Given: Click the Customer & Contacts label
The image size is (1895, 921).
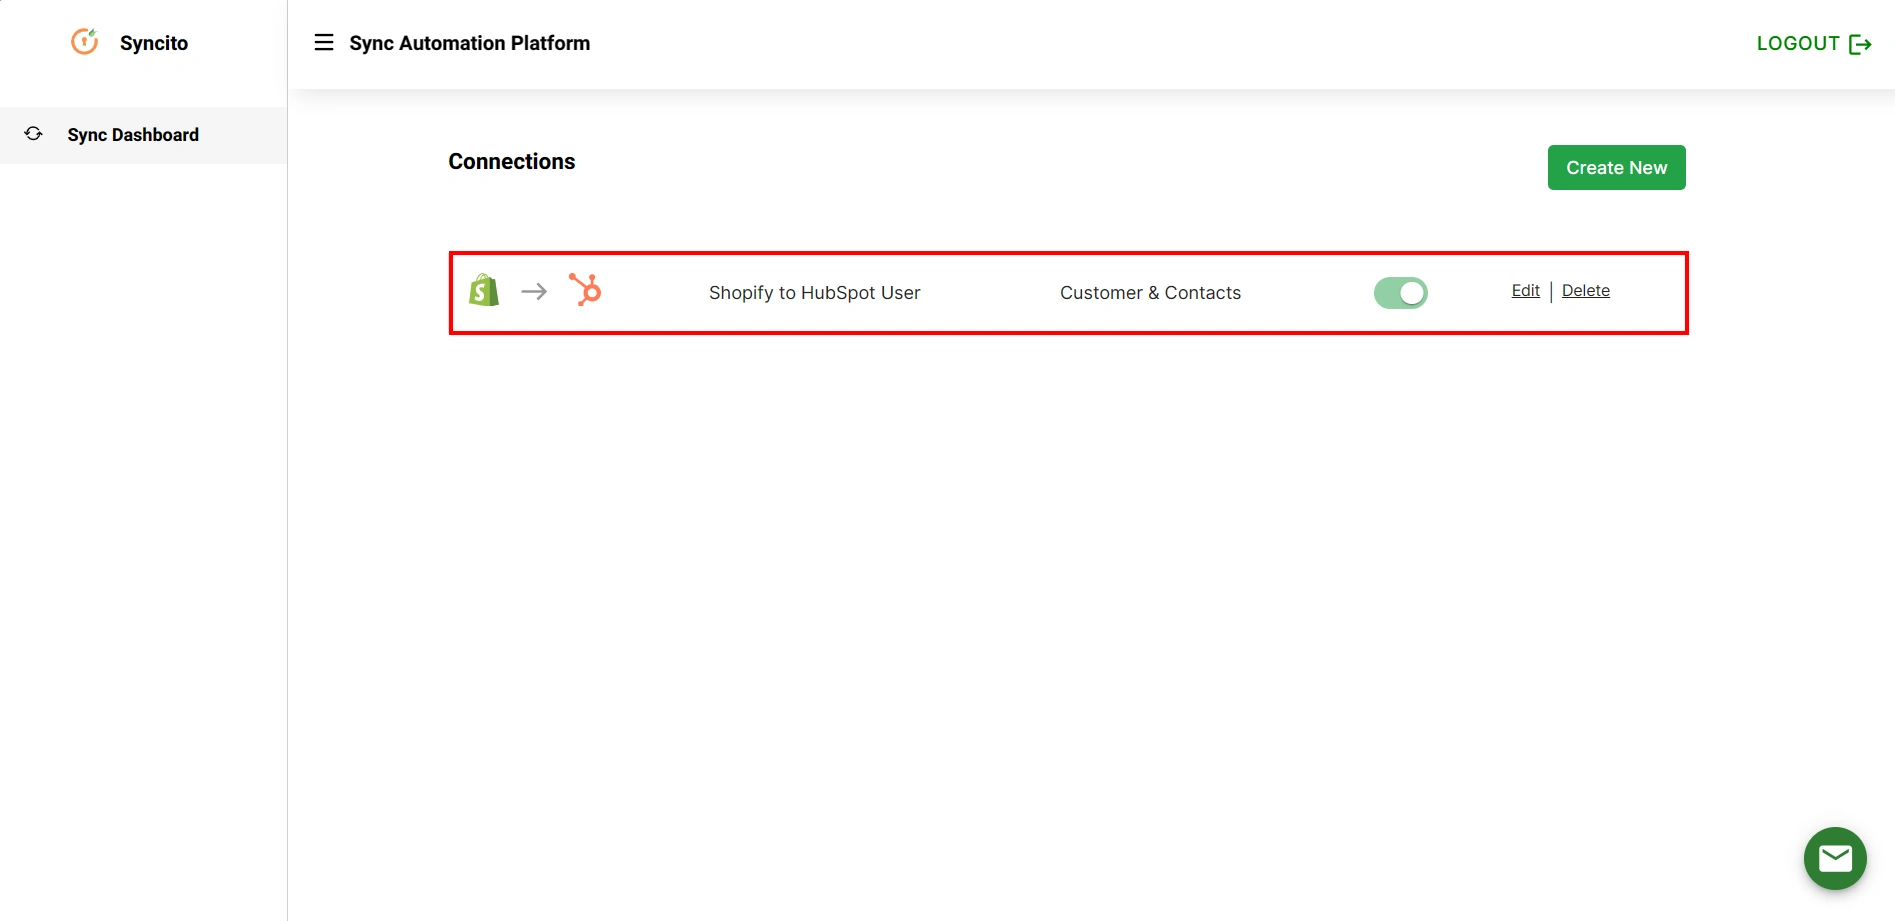Looking at the screenshot, I should tap(1150, 292).
